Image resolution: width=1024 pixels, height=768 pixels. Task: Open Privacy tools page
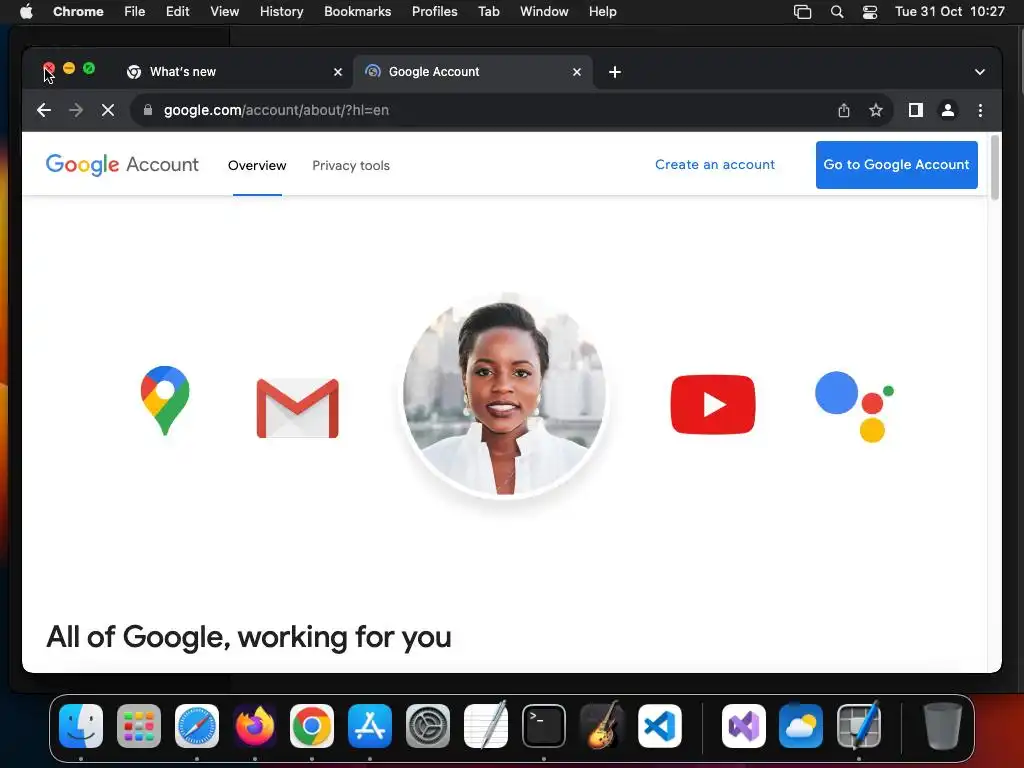tap(351, 165)
